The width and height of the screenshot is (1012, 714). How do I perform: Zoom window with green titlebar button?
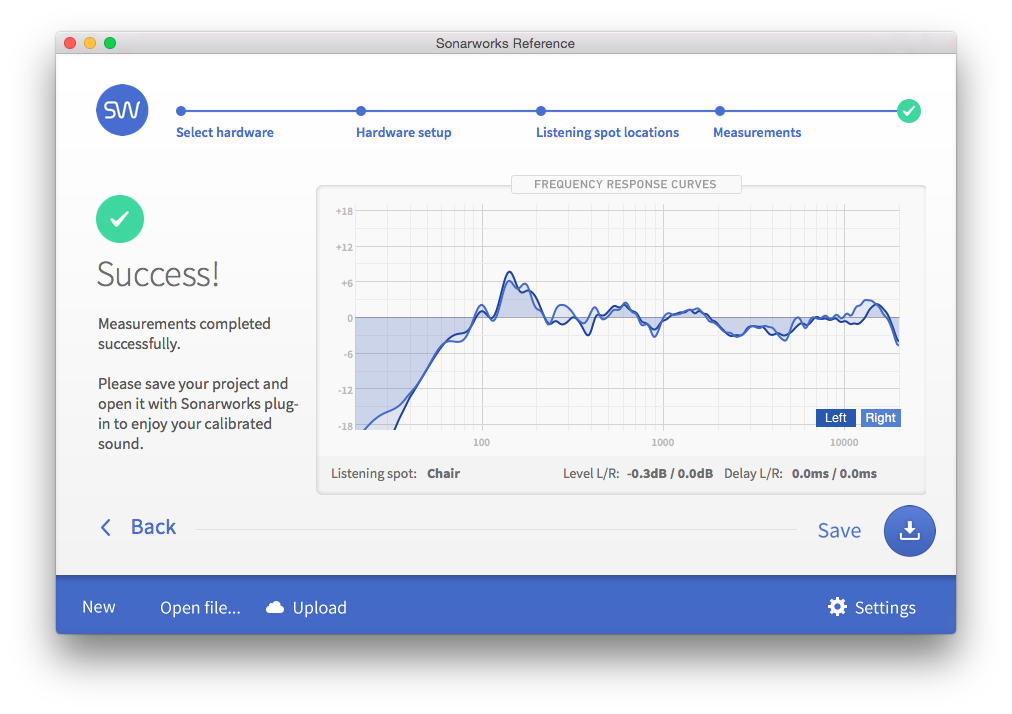coord(110,43)
